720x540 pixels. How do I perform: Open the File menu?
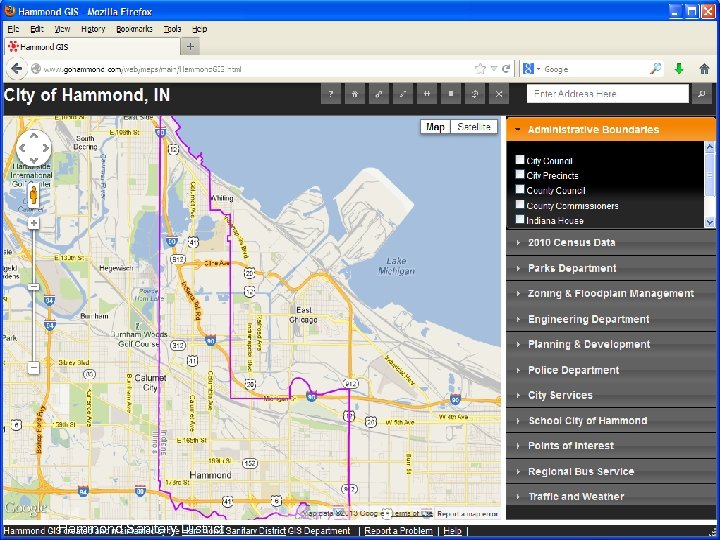click(13, 29)
